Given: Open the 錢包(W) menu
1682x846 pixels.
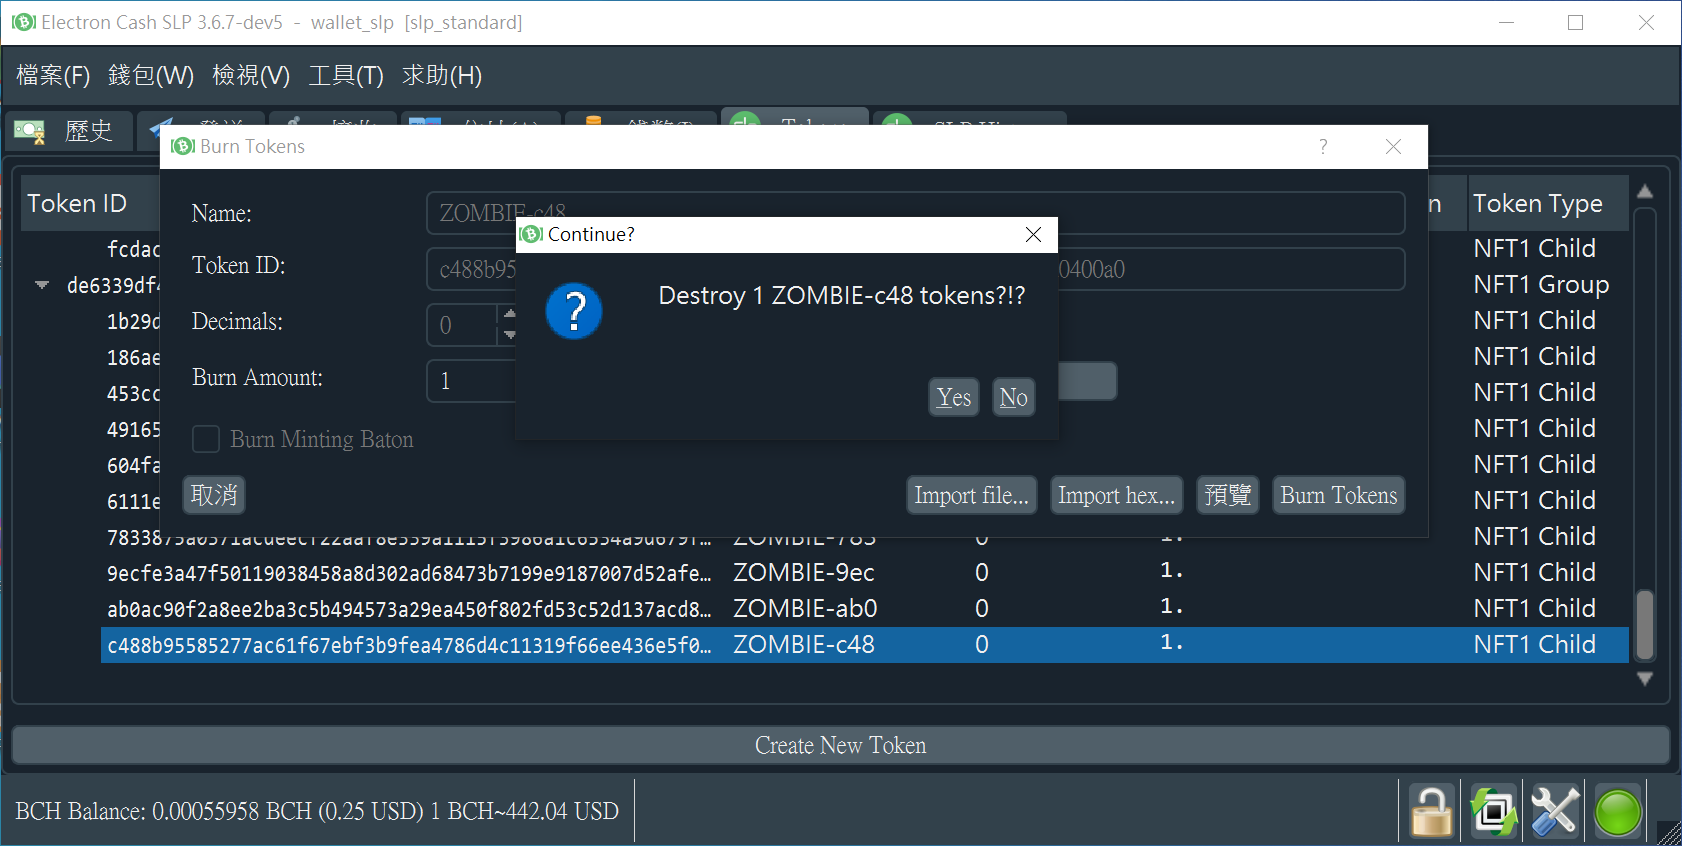Looking at the screenshot, I should coord(151,75).
